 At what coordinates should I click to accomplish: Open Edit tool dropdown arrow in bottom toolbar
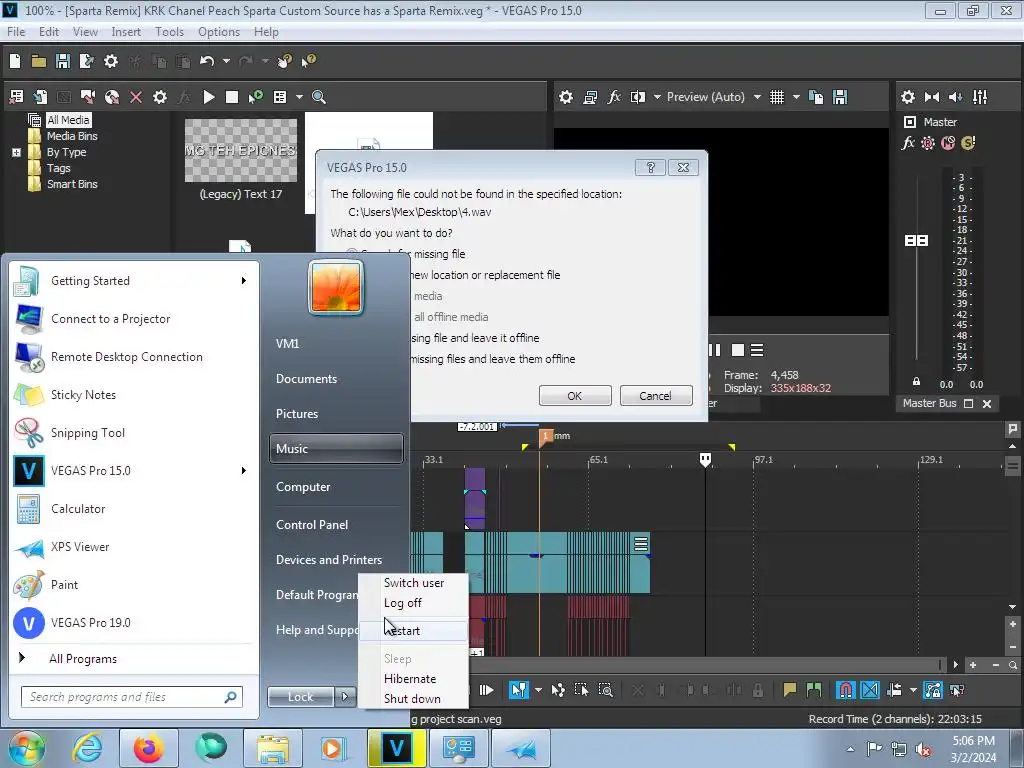[x=538, y=690]
